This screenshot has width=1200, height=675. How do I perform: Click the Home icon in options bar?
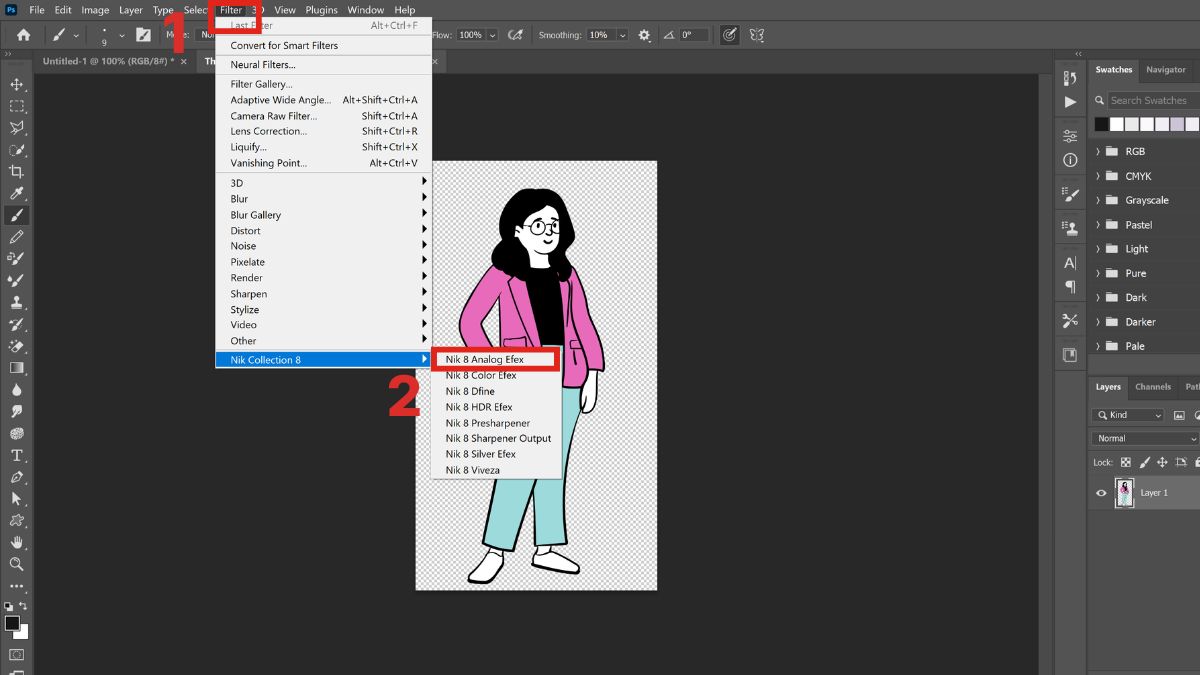point(23,35)
